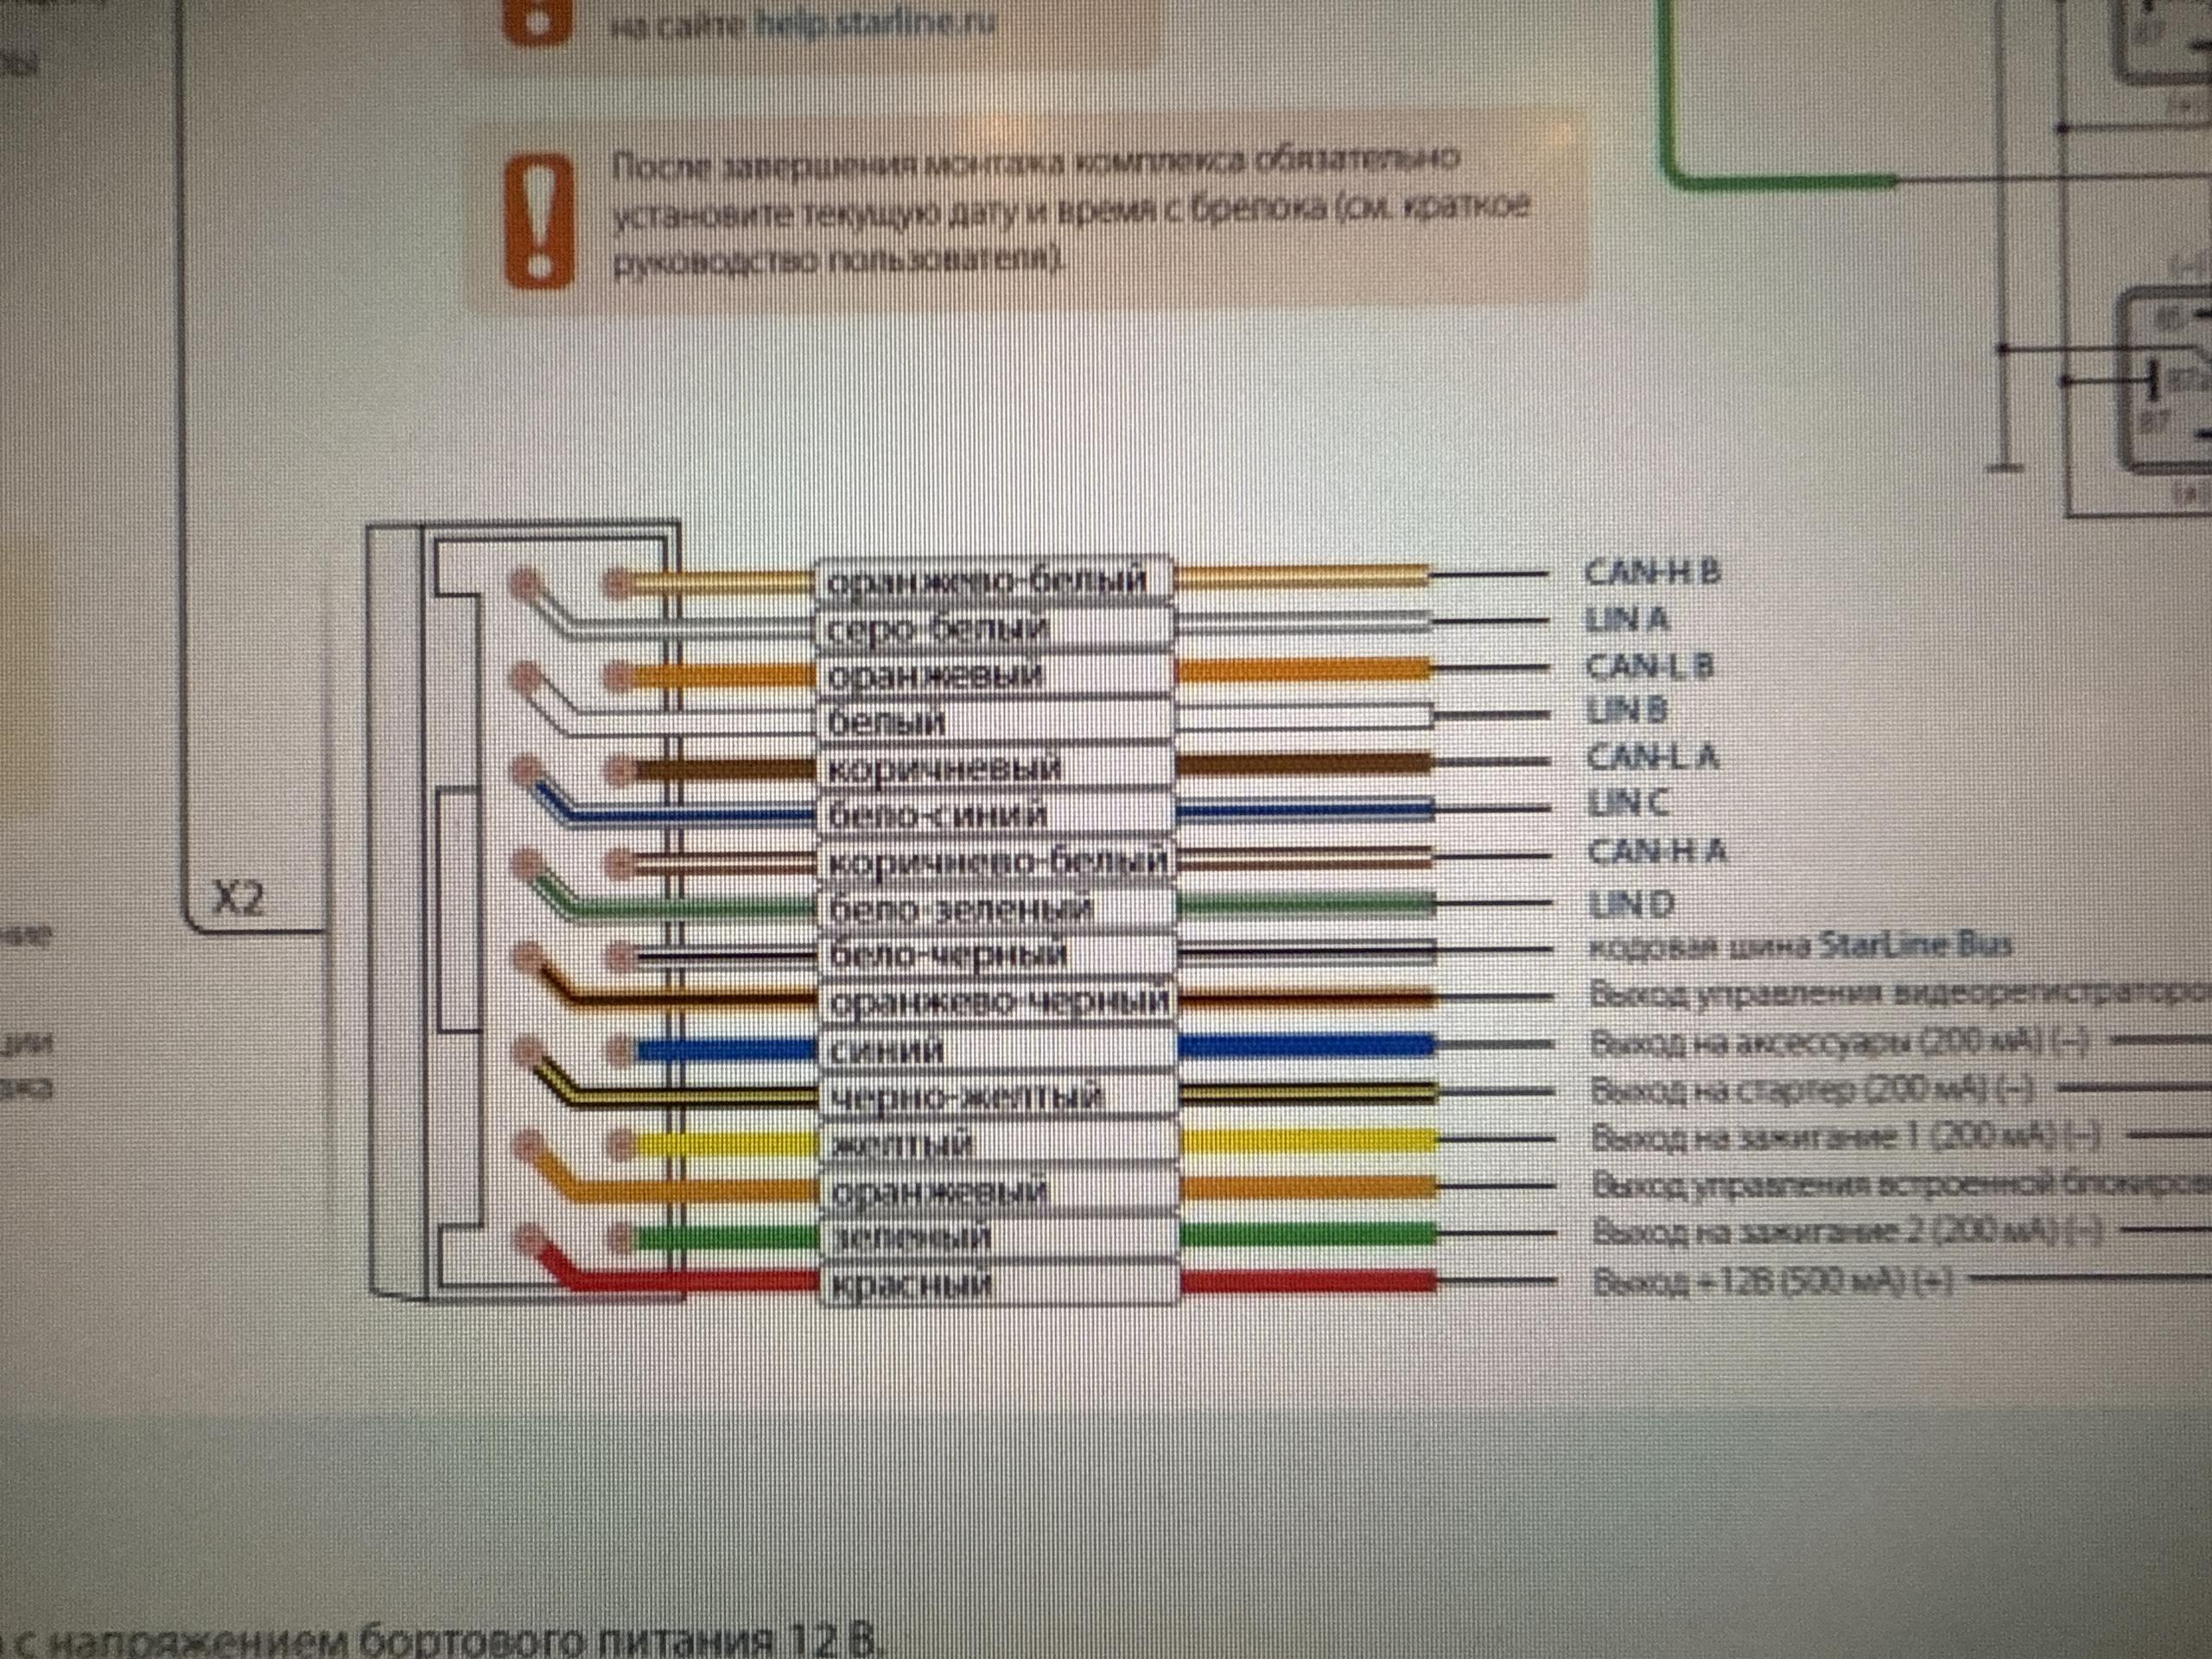Viewport: 2212px width, 1659px height.
Task: Click the LIN B signal text
Action: 1627,710
